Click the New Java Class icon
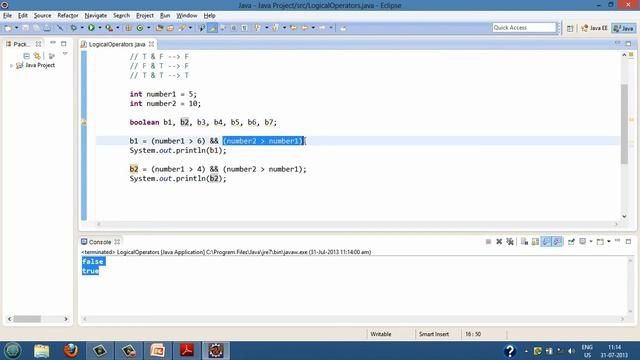This screenshot has width=640, height=360. pyautogui.click(x=140, y=28)
